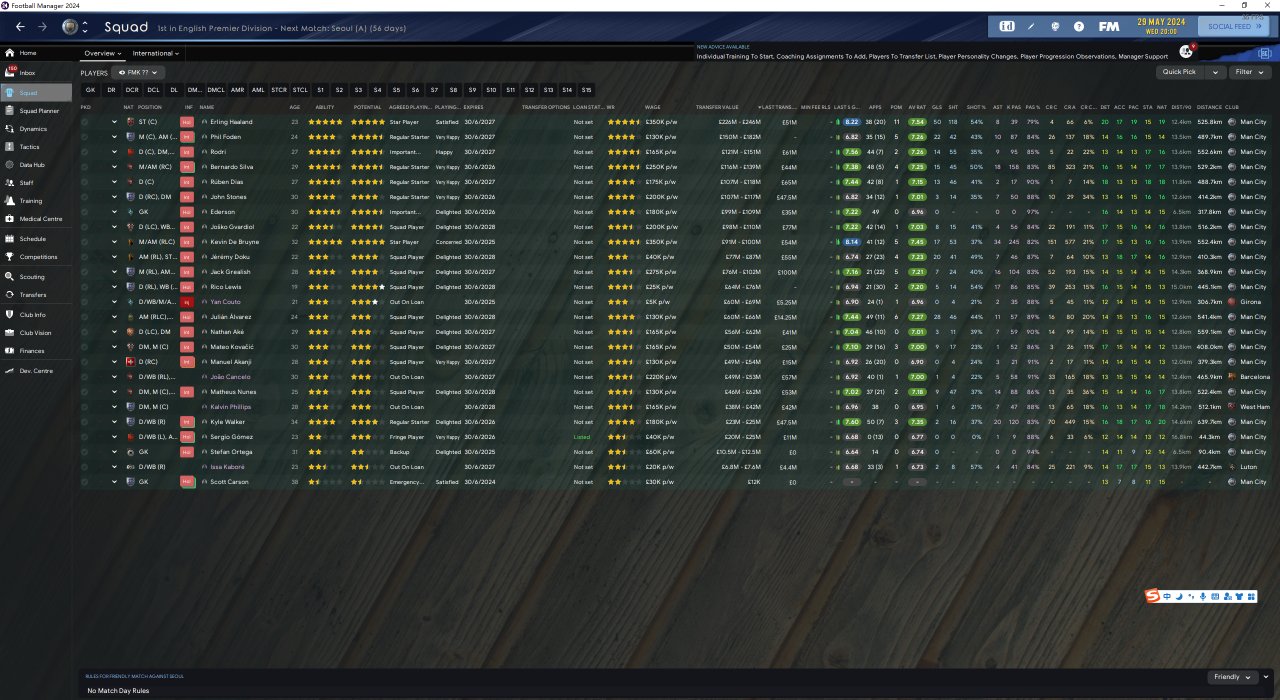Open the help question mark icon

1079,26
